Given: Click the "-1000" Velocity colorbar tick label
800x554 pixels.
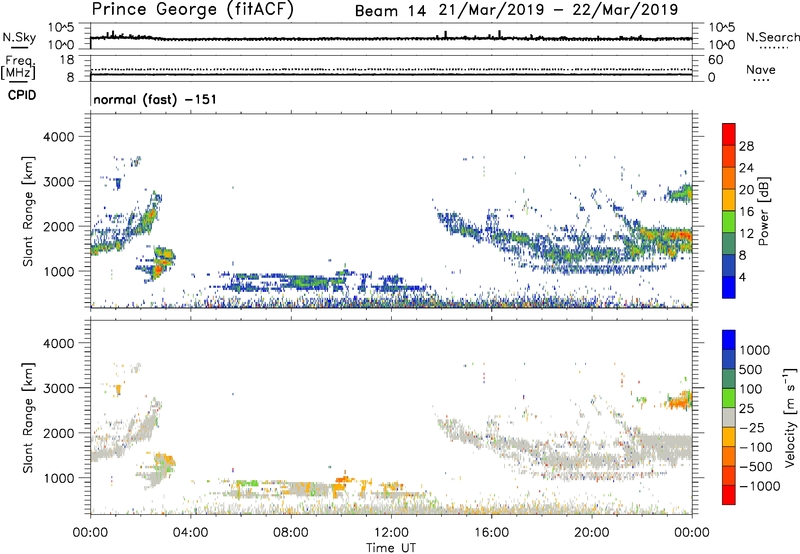Looking at the screenshot, I should pyautogui.click(x=760, y=486).
